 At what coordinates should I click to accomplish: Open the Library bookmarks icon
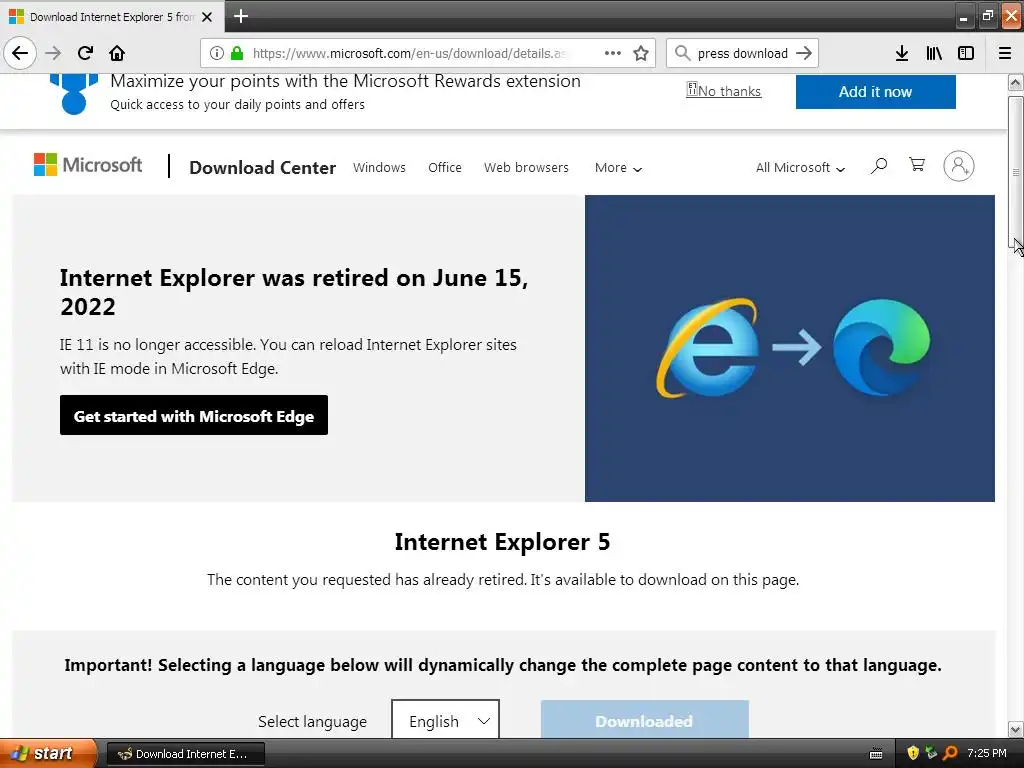pos(934,53)
